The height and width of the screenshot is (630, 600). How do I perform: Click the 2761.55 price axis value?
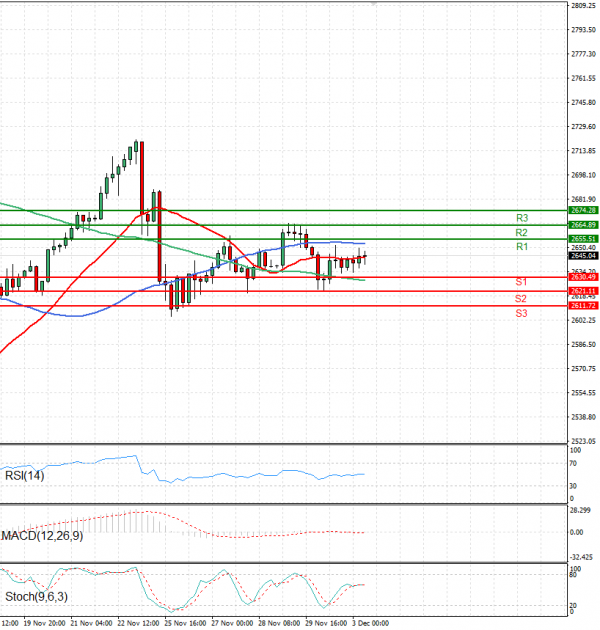(584, 78)
